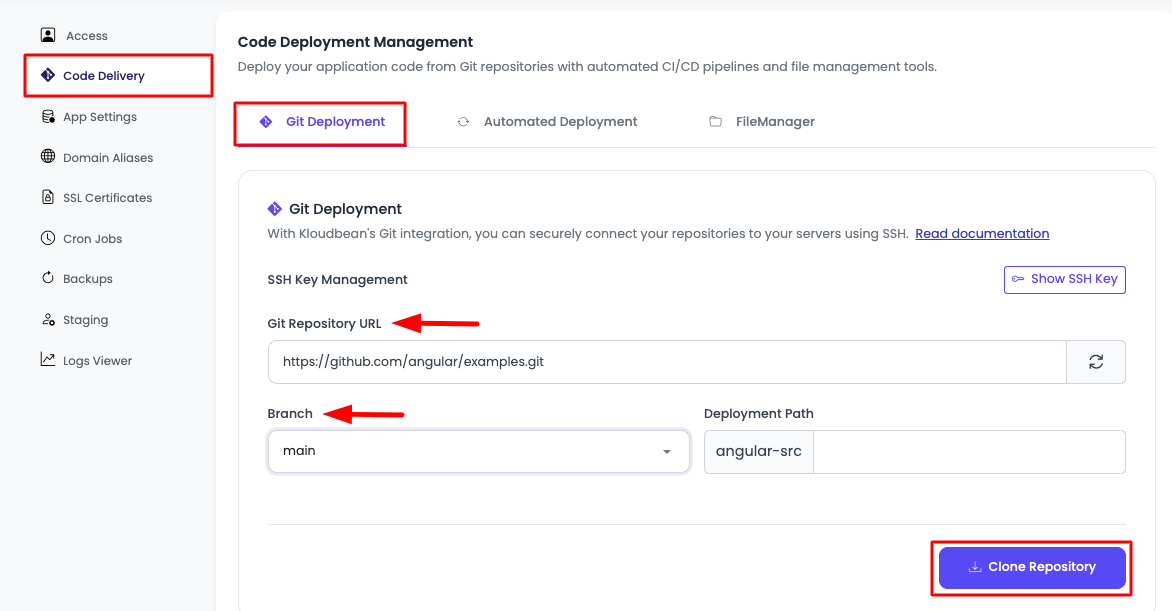The height and width of the screenshot is (611, 1172).
Task: Expand the Branch dropdown showing main
Action: tap(478, 451)
